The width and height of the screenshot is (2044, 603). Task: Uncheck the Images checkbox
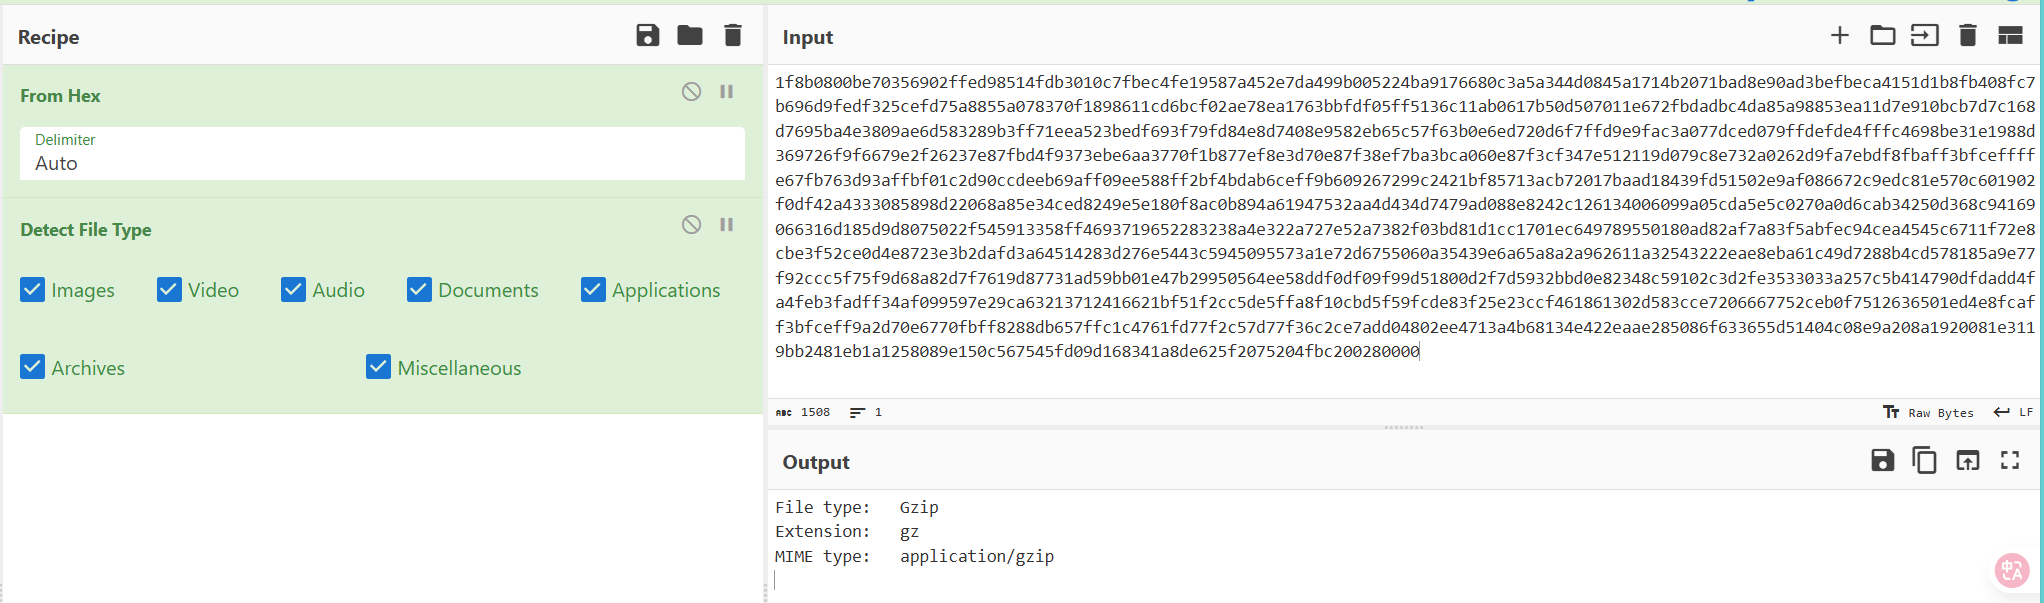tap(33, 290)
